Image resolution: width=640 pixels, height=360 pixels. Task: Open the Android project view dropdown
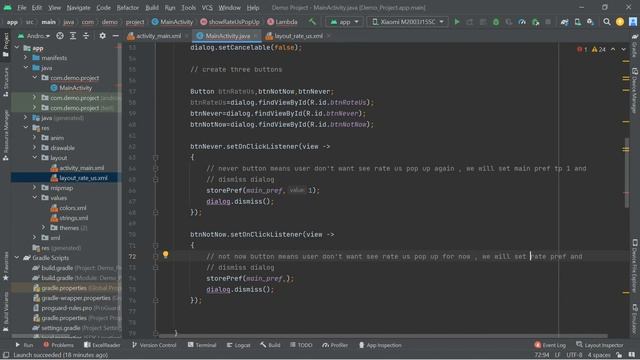tap(33, 36)
